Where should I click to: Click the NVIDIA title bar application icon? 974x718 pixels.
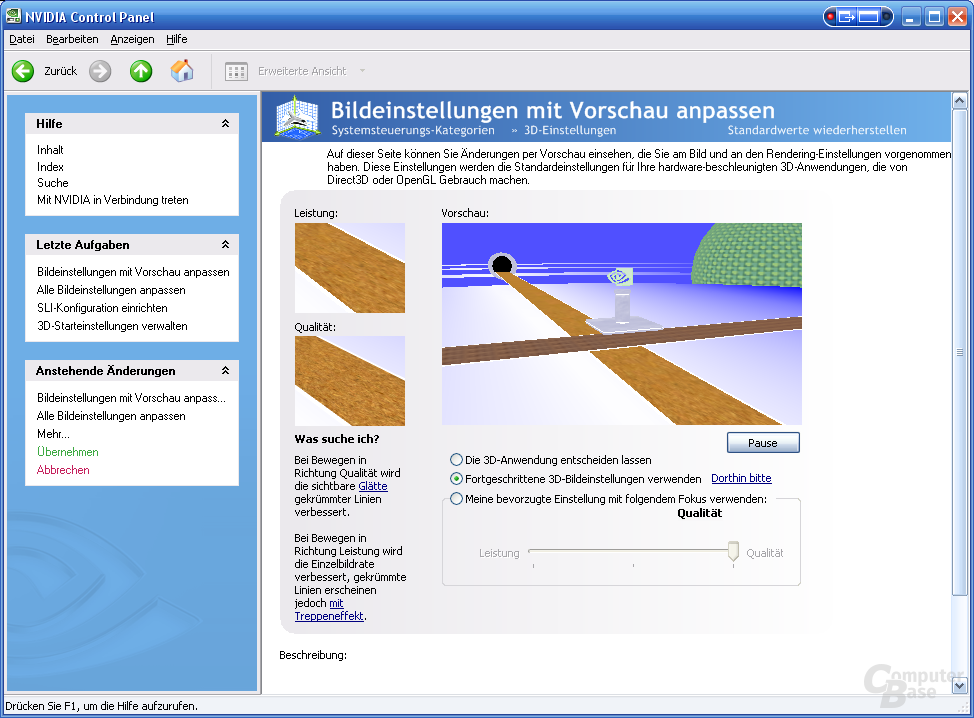click(12, 16)
